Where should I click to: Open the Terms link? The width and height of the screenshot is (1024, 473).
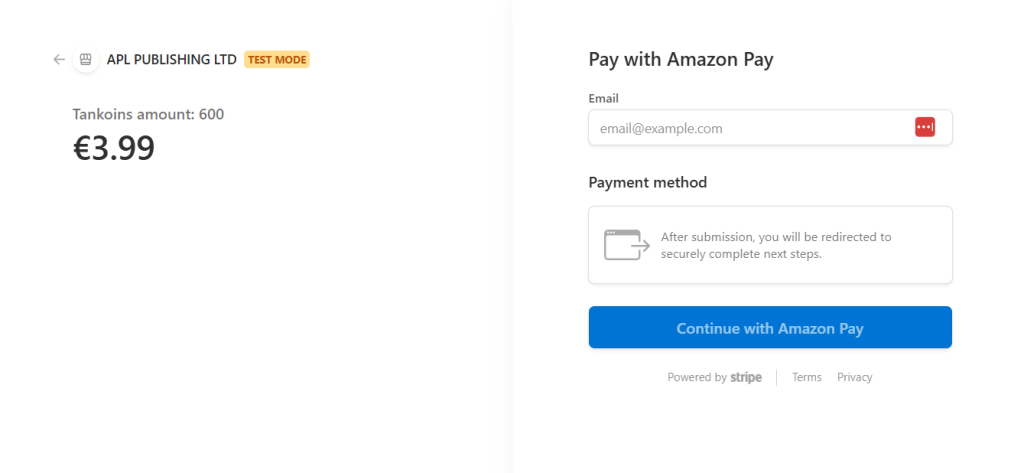point(807,377)
